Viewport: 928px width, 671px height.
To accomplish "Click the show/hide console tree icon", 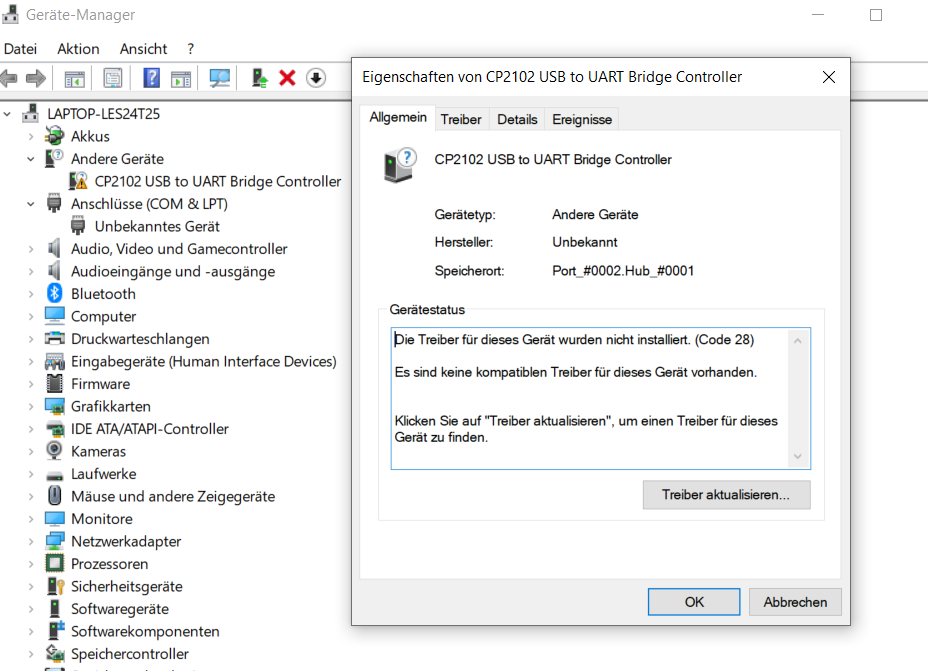I will pos(74,78).
